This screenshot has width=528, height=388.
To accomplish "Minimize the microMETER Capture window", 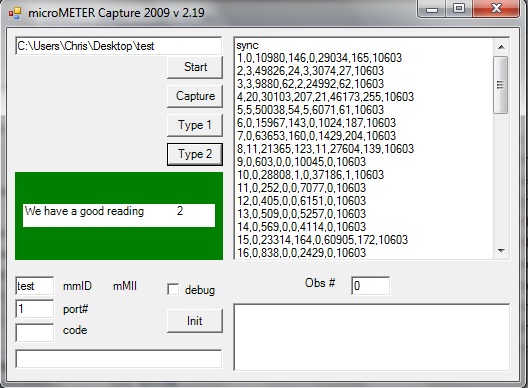I will (x=431, y=8).
